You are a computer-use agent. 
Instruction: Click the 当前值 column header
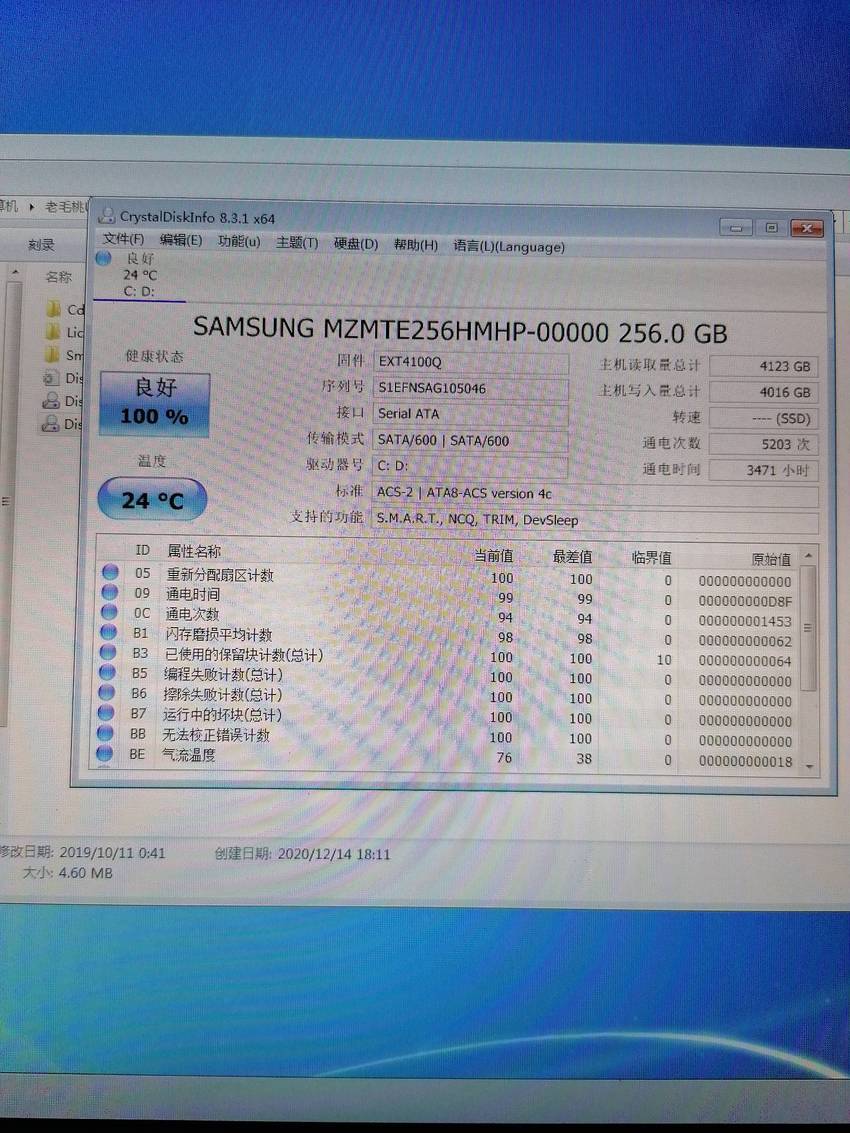click(x=494, y=555)
